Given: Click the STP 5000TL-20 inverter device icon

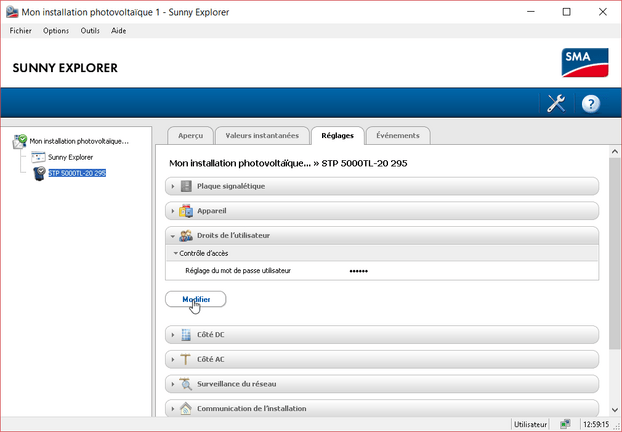Looking at the screenshot, I should [39, 173].
